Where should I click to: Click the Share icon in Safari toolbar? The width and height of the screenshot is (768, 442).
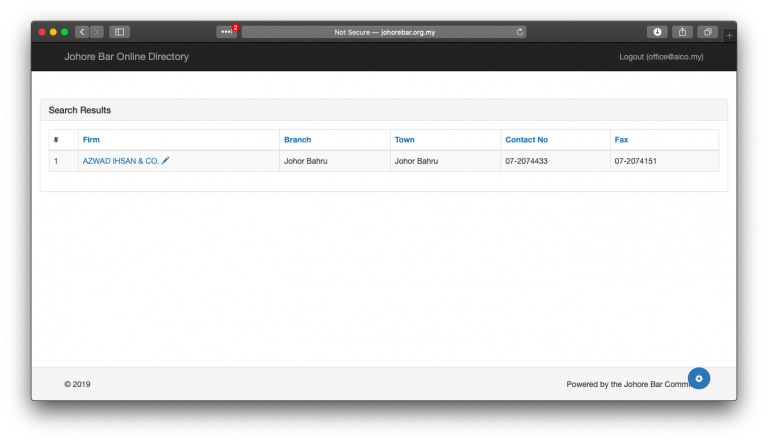(683, 32)
